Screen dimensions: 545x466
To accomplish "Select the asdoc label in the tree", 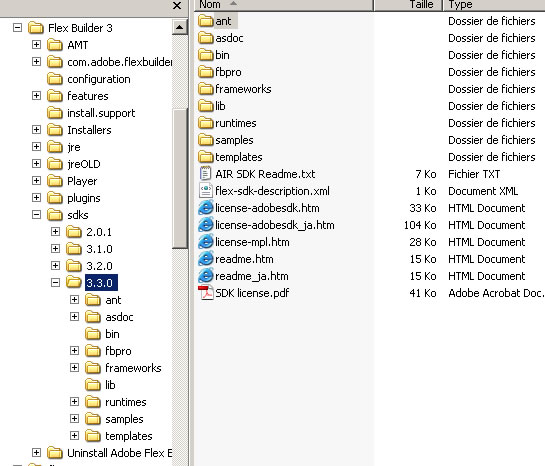I will [x=119, y=317].
